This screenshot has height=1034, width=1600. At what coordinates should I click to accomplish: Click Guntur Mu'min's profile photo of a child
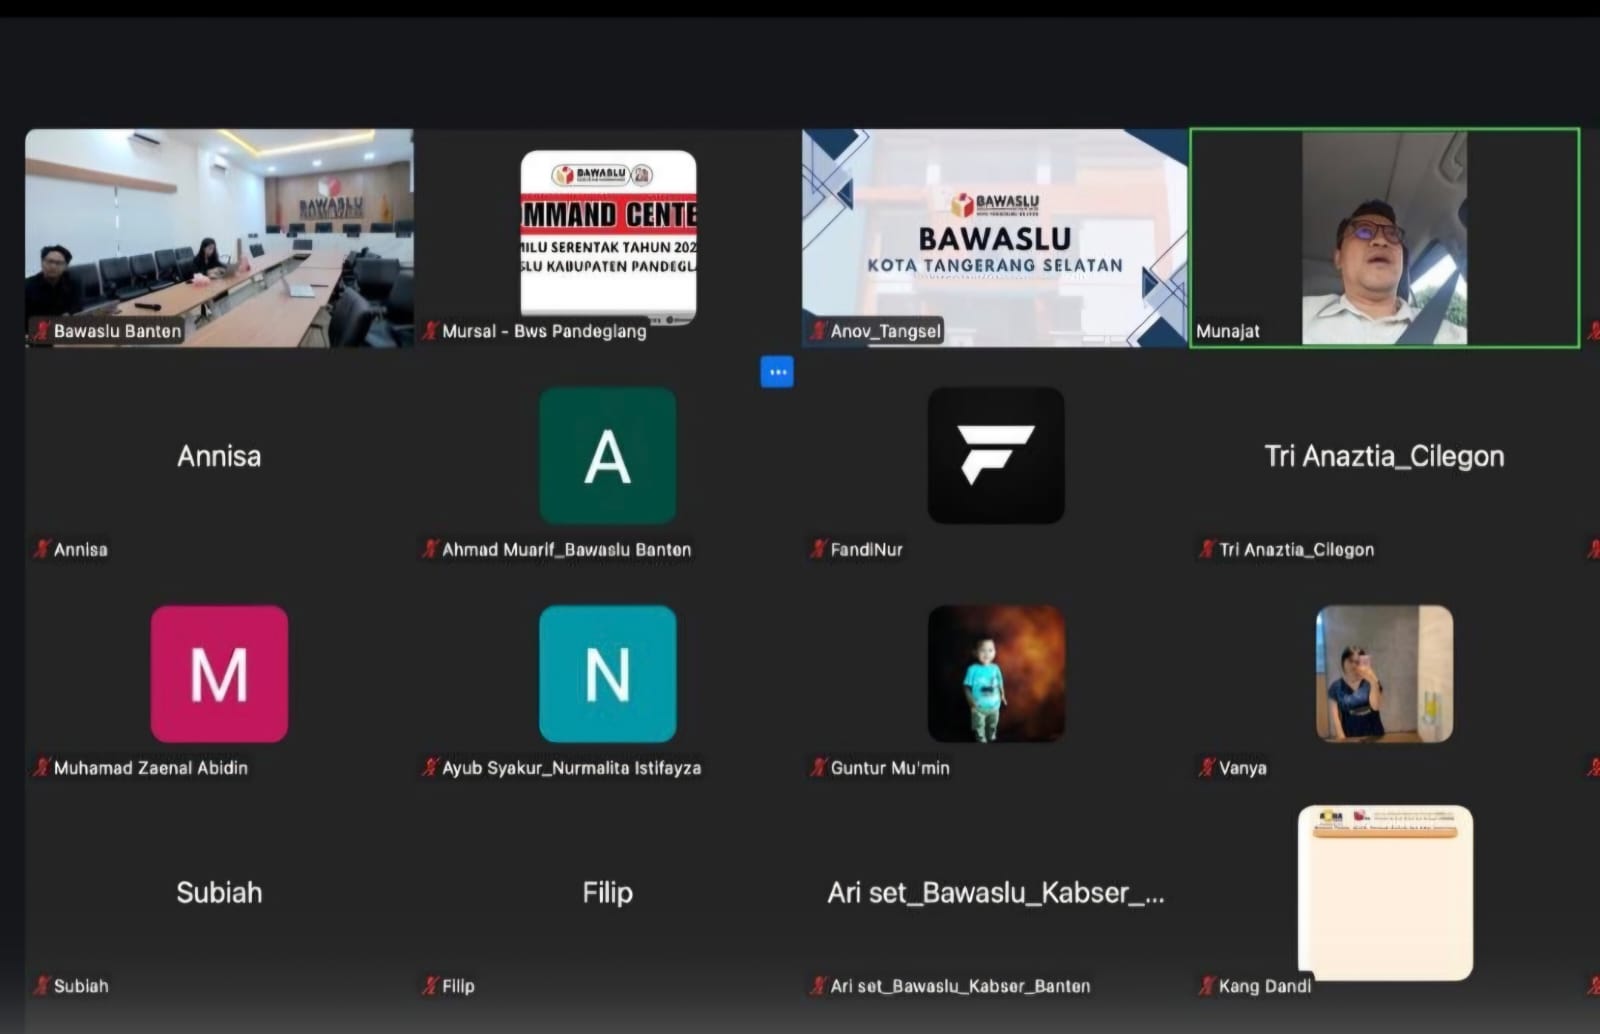(996, 674)
